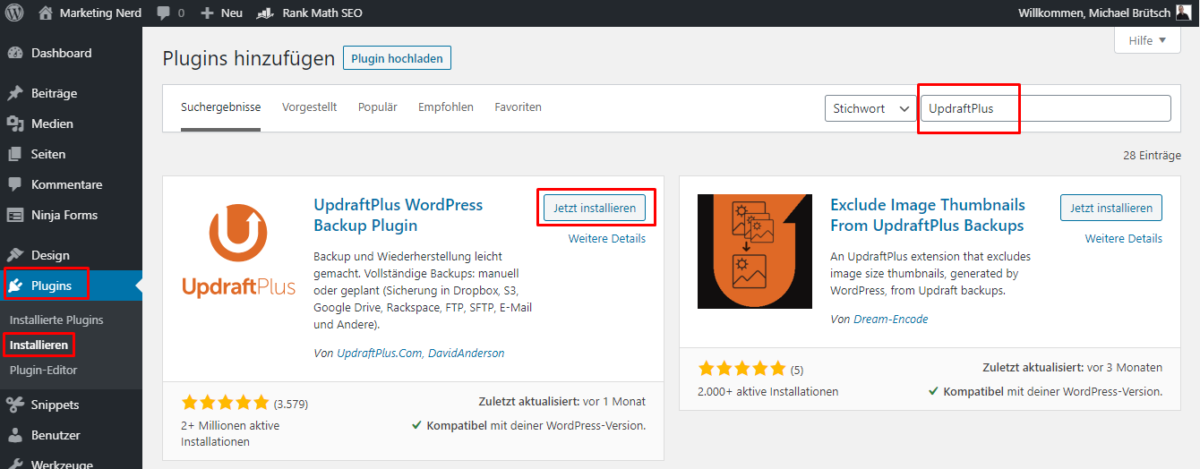1200x469 pixels.
Task: Switch to the Suchergebnisse tab
Action: [221, 107]
